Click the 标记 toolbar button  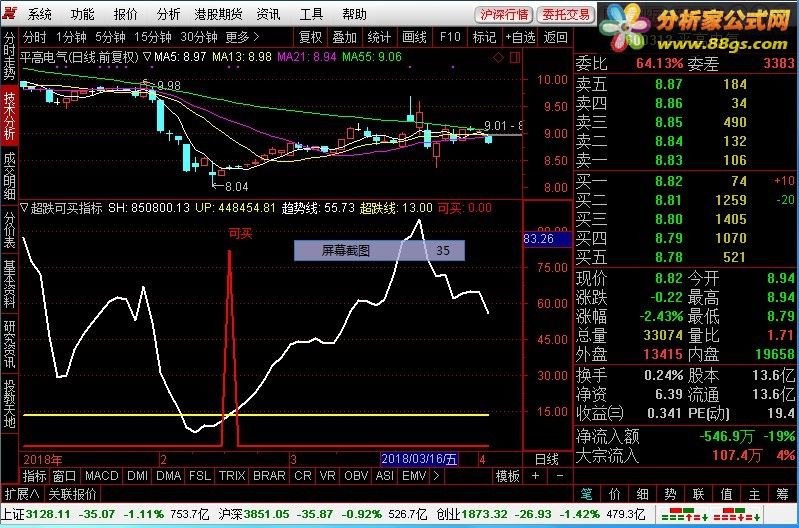point(484,37)
